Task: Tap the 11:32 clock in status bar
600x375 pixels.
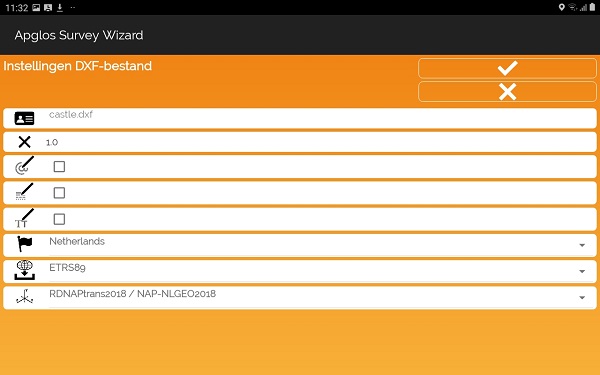Action: (17, 8)
